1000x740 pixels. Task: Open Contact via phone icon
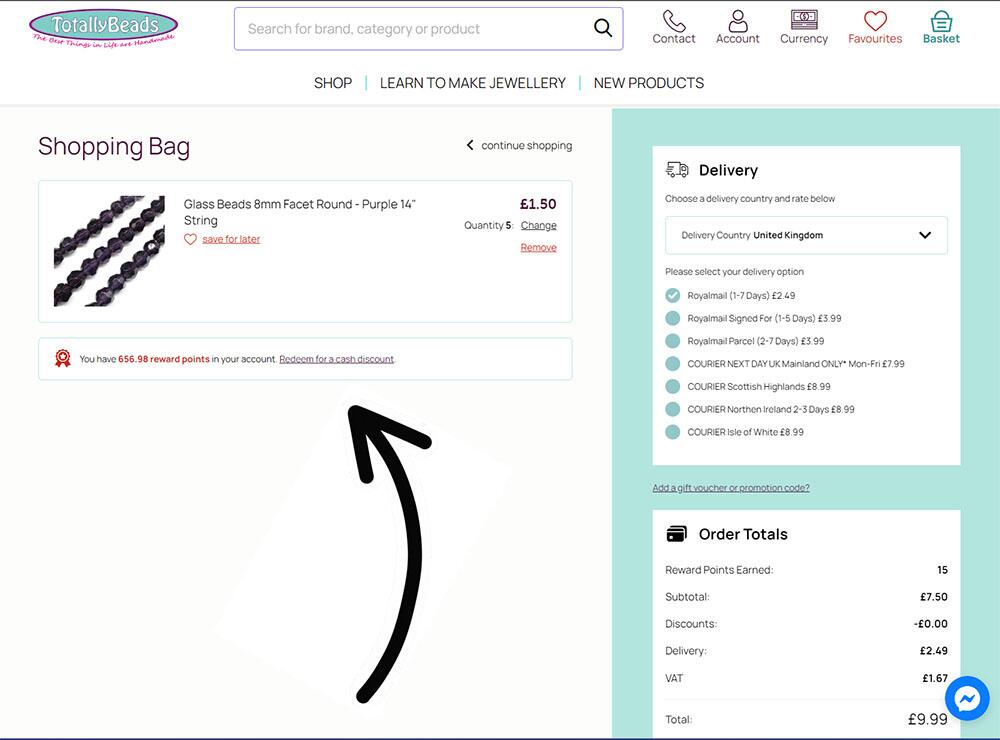click(x=673, y=20)
